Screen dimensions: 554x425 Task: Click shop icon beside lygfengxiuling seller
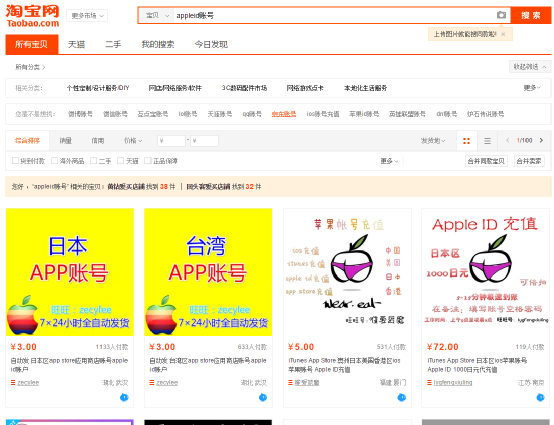pyautogui.click(x=430, y=382)
